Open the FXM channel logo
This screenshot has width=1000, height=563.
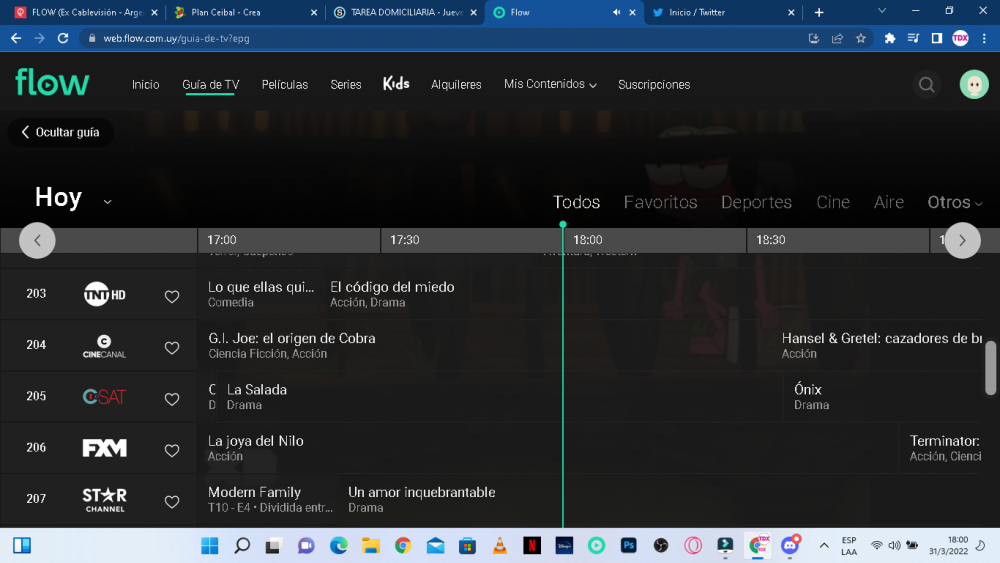[104, 448]
